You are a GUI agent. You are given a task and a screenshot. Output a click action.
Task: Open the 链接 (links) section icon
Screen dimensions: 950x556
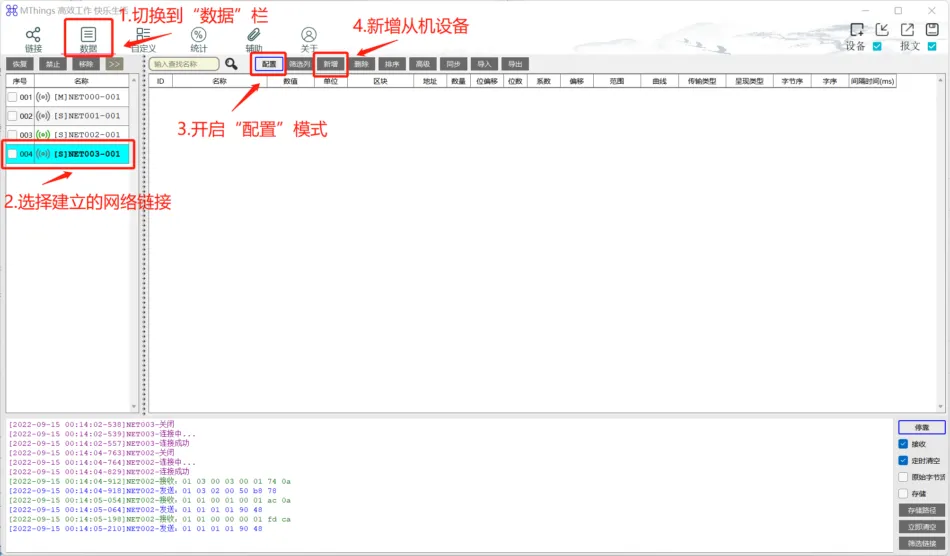(x=33, y=35)
